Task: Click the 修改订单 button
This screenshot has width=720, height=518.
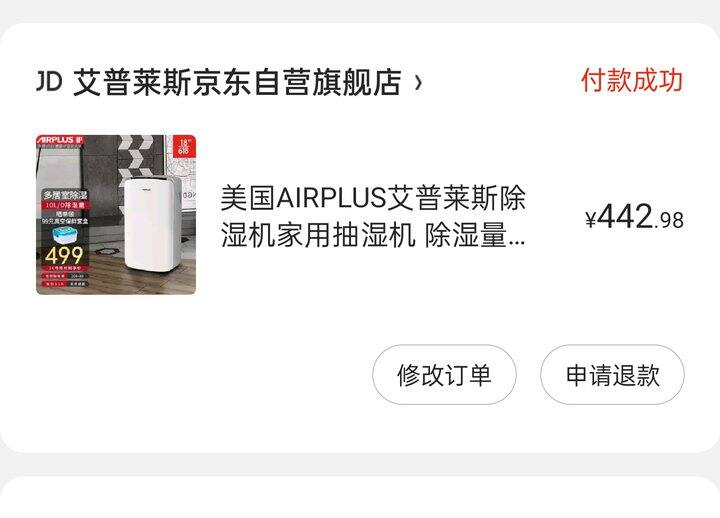Action: point(444,375)
